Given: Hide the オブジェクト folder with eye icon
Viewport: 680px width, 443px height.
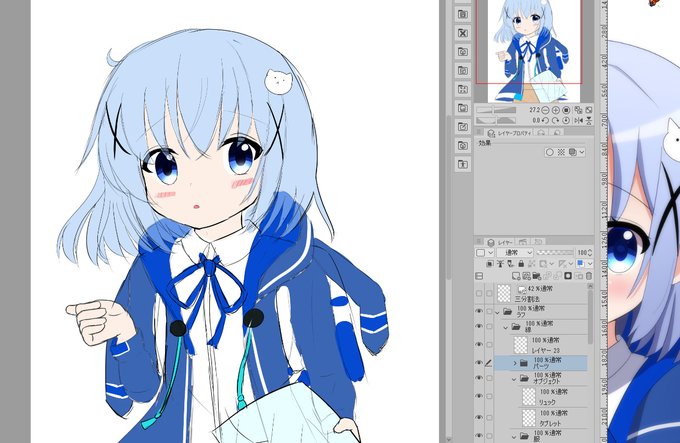Looking at the screenshot, I should pyautogui.click(x=479, y=378).
